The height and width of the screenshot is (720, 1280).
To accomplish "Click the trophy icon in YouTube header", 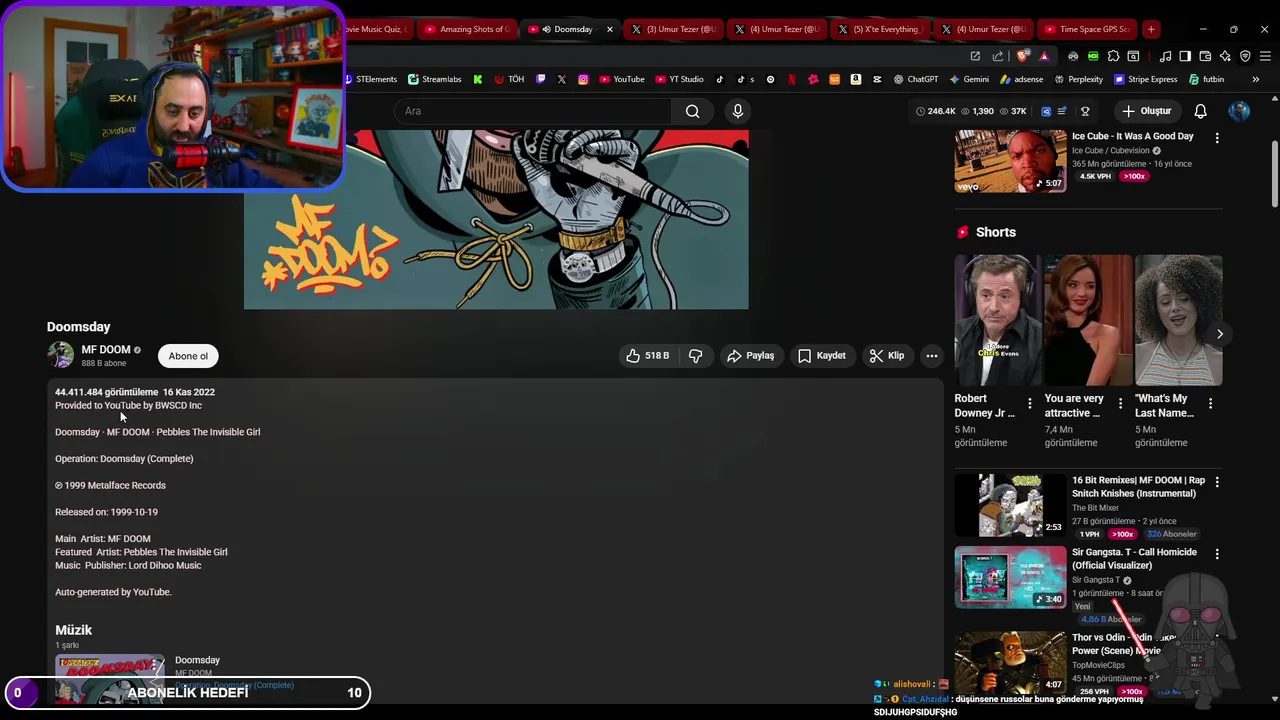I will tap(1085, 111).
